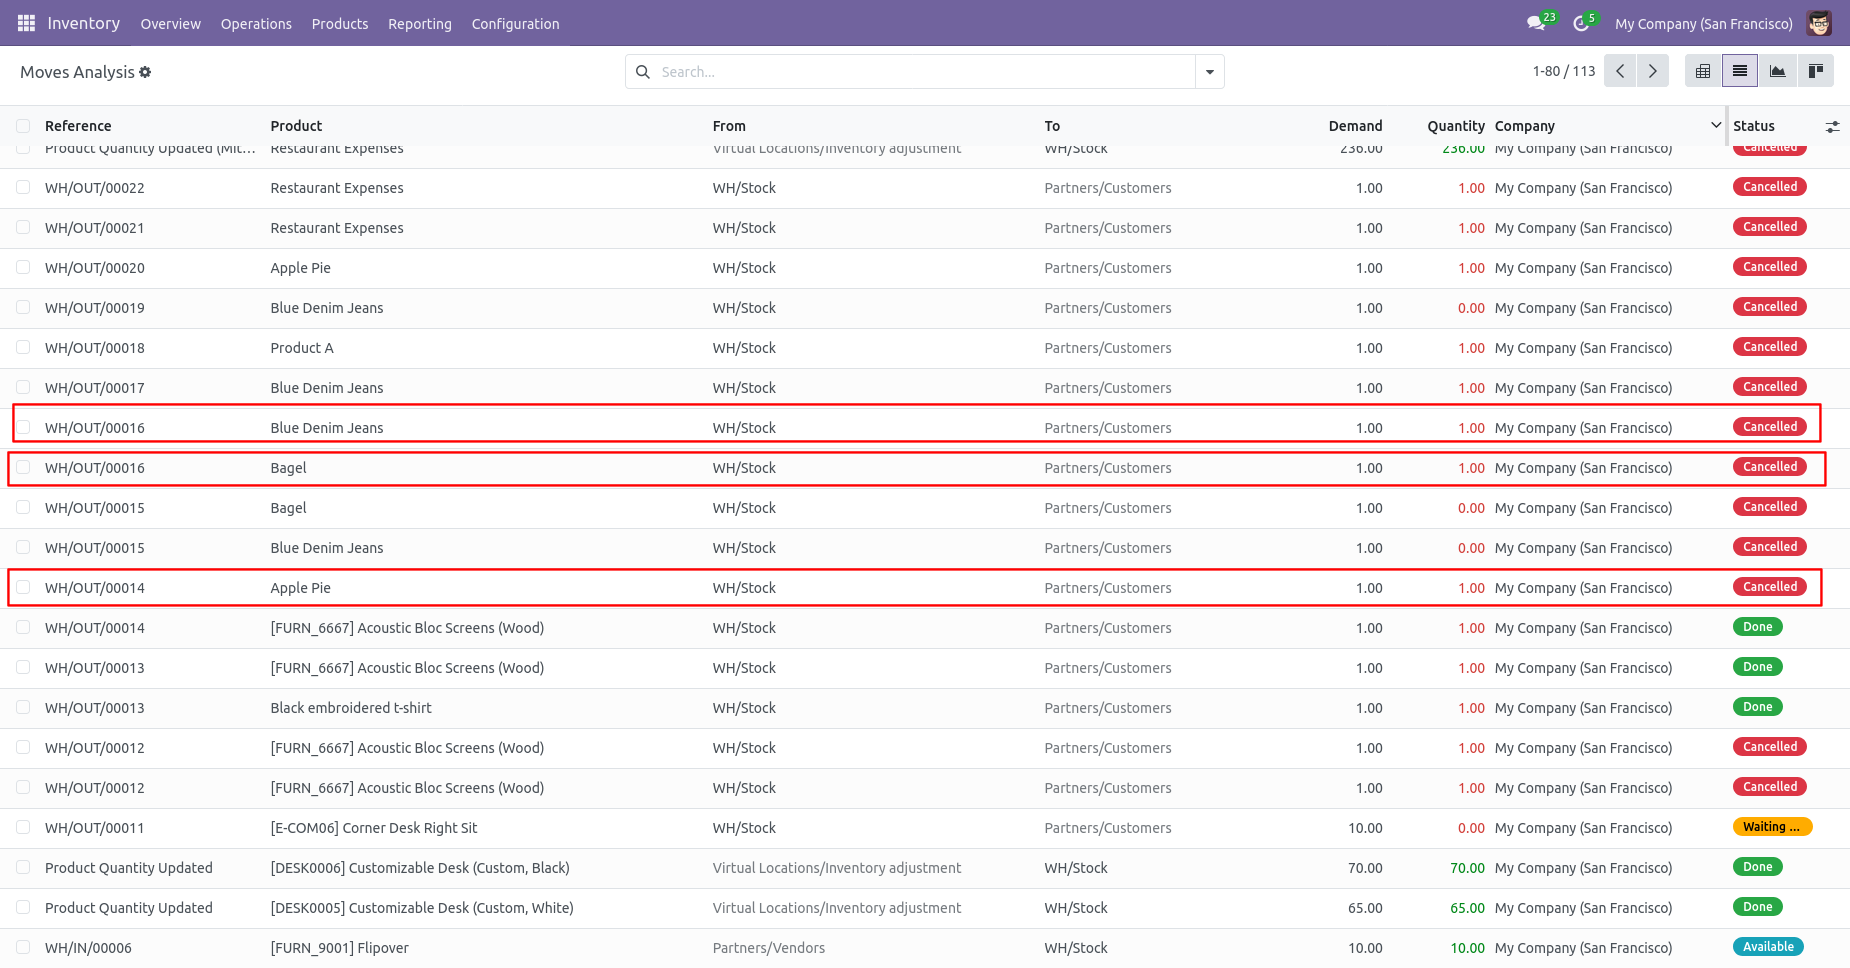Click the 1-80 / 113 pager counter
This screenshot has height=968, width=1850.
[x=1563, y=71]
